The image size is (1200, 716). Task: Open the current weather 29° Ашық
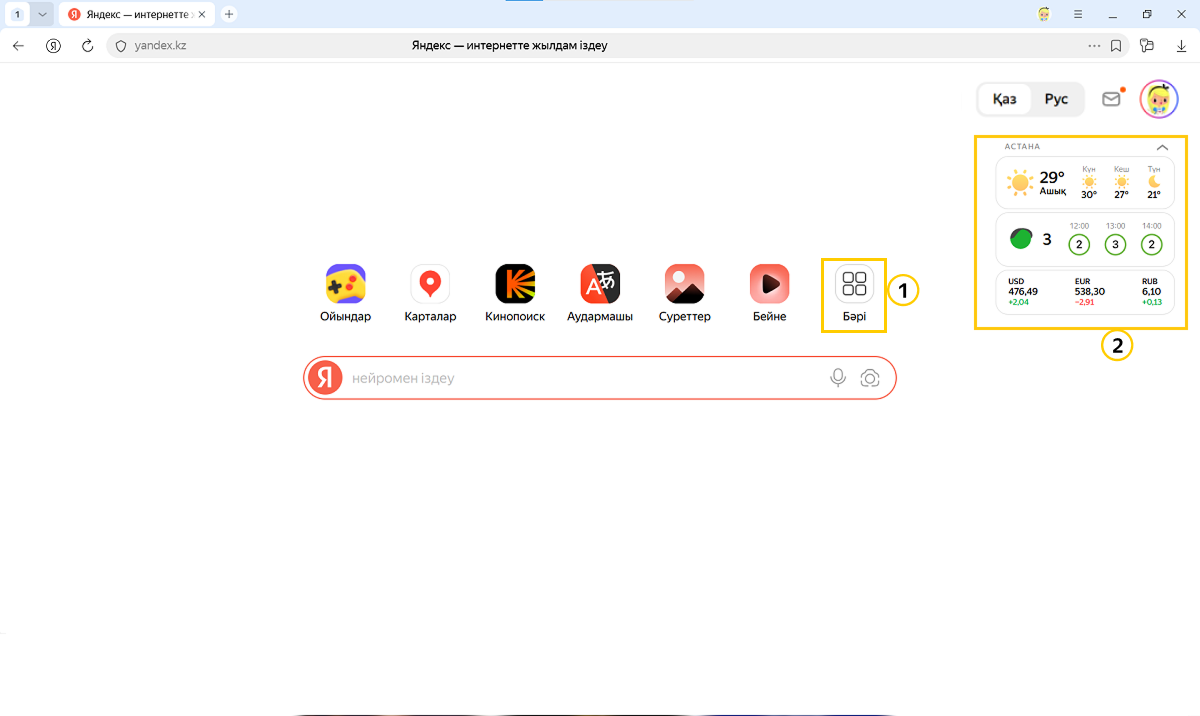coord(1038,182)
